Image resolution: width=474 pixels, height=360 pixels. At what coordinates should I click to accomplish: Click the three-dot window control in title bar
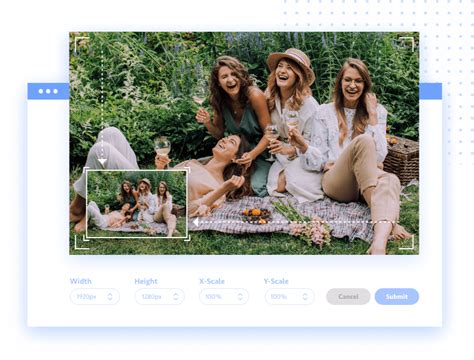(x=48, y=91)
